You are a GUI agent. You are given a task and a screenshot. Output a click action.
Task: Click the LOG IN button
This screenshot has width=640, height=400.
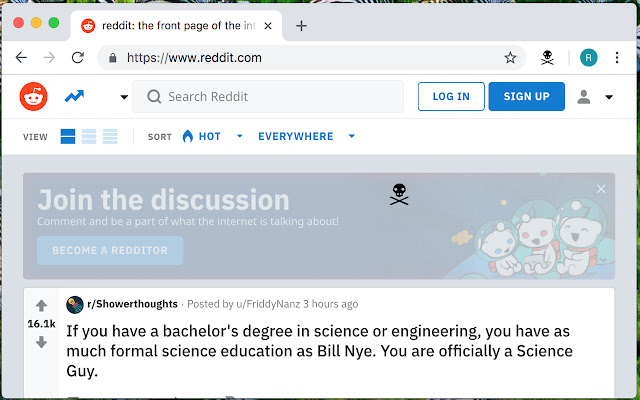pos(450,97)
